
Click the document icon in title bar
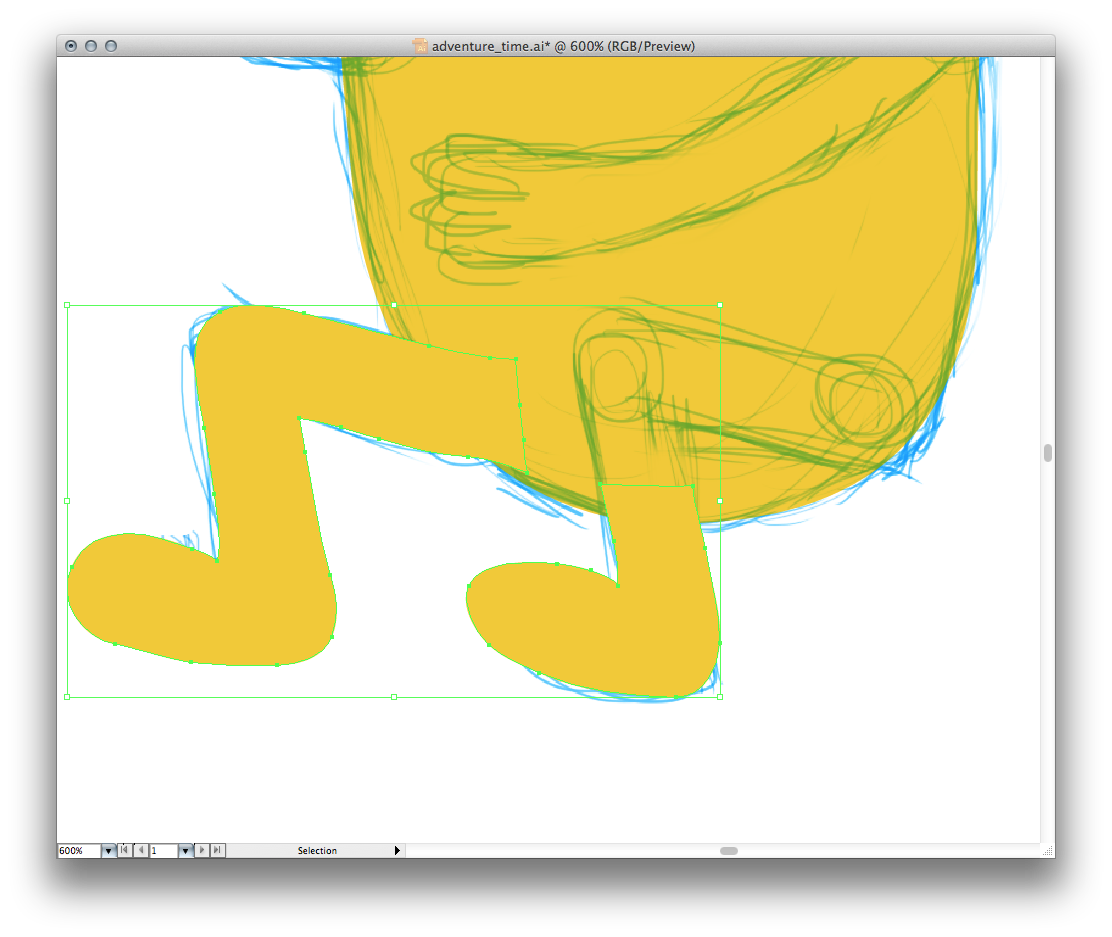[x=420, y=46]
